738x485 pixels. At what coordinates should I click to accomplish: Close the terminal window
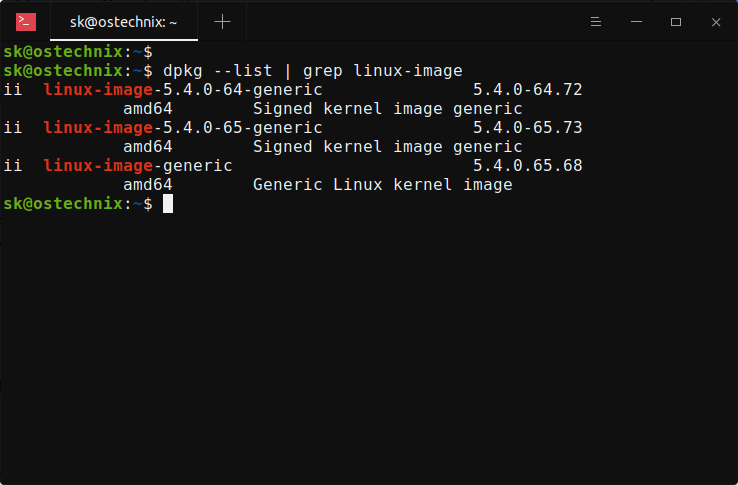pos(716,22)
